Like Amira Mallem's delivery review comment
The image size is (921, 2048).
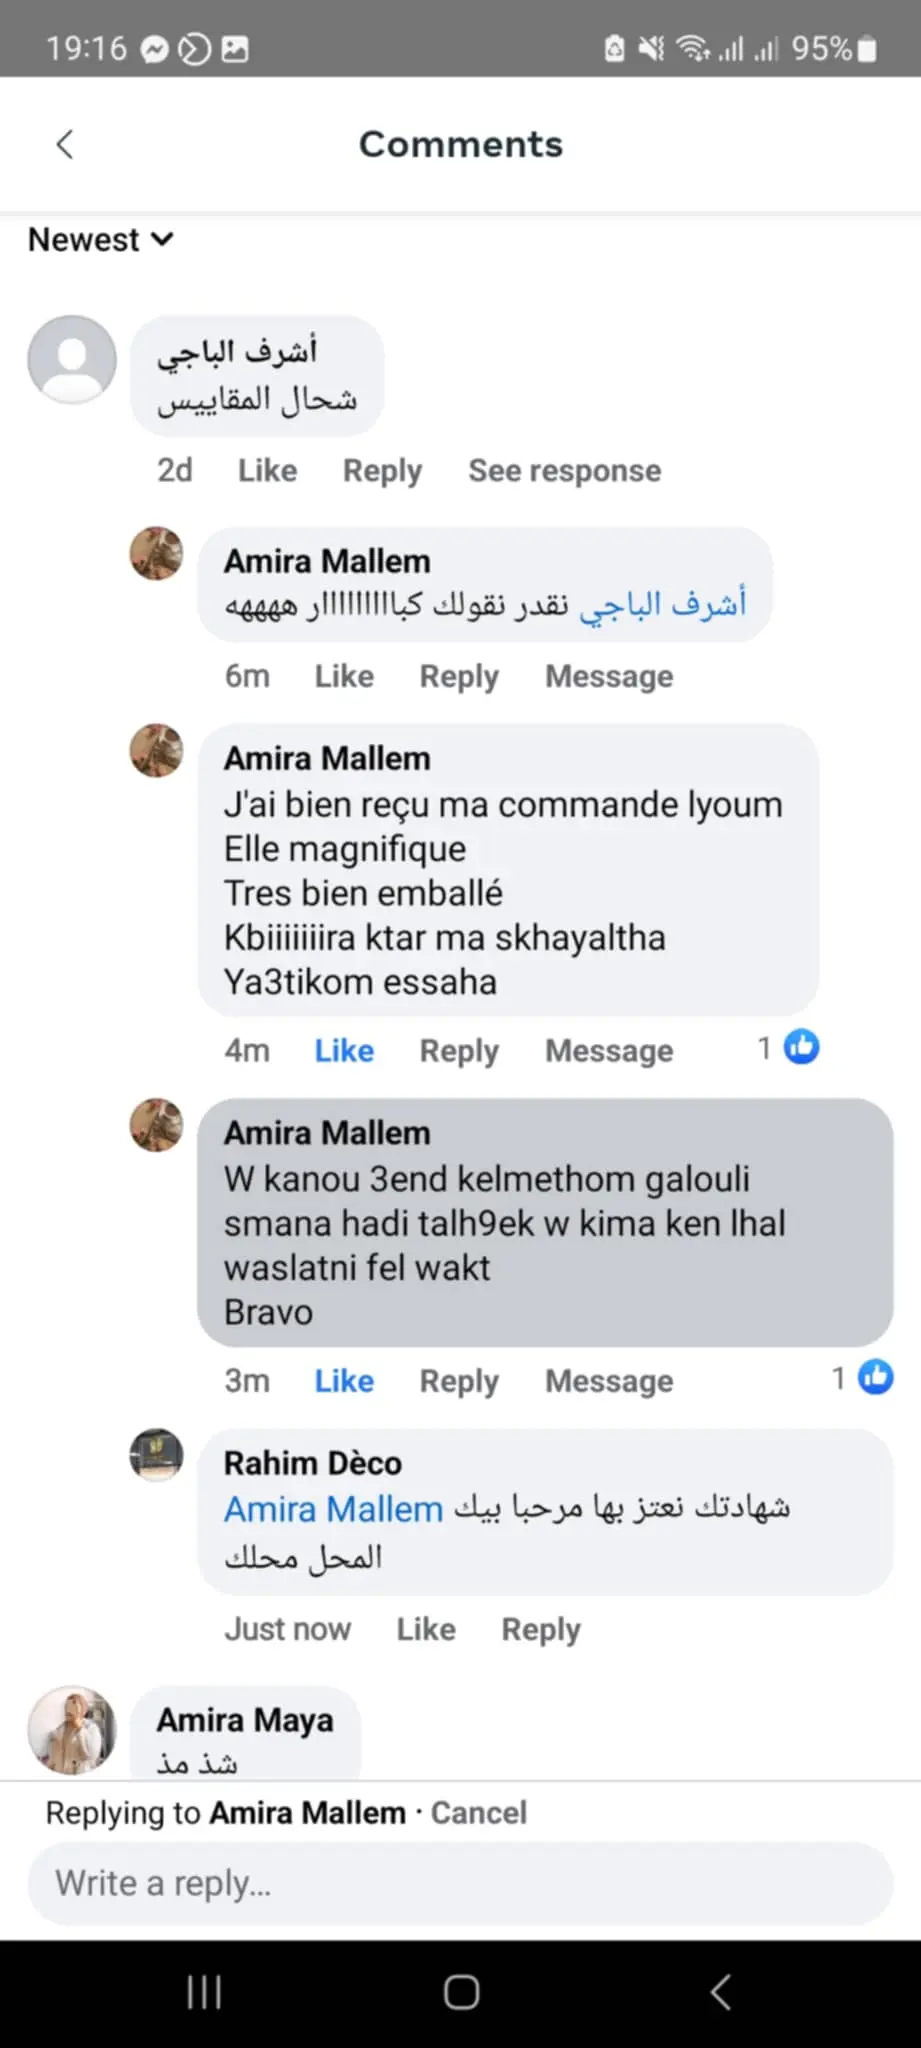[343, 1050]
